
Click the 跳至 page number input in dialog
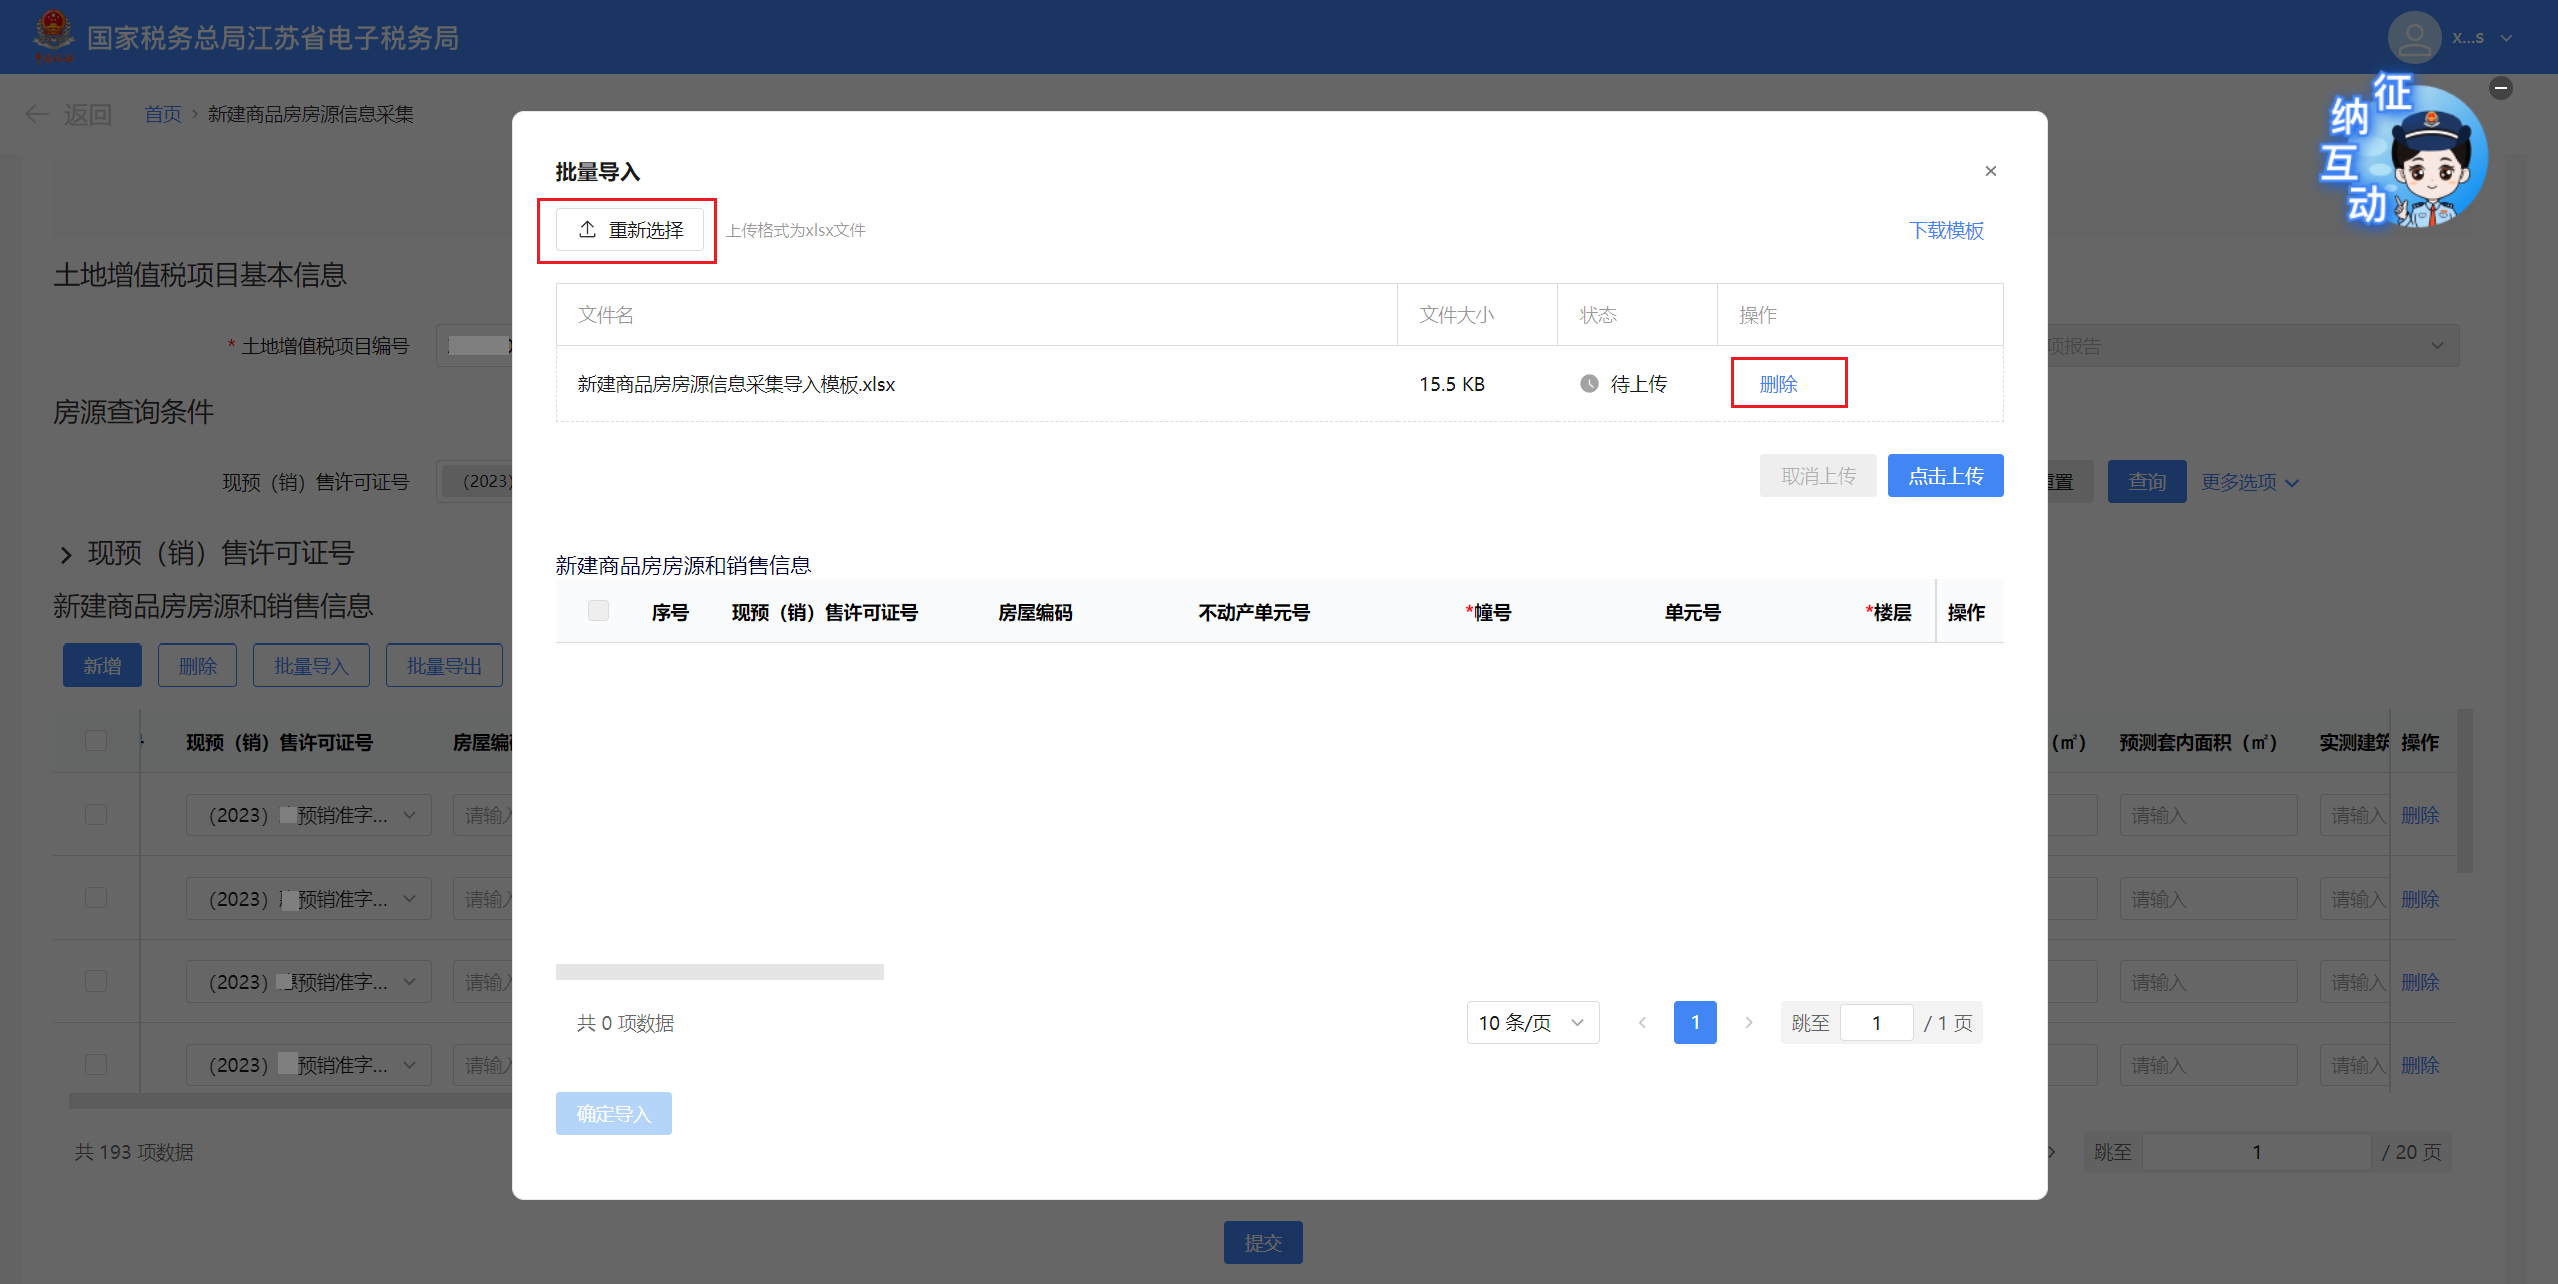(1876, 1023)
